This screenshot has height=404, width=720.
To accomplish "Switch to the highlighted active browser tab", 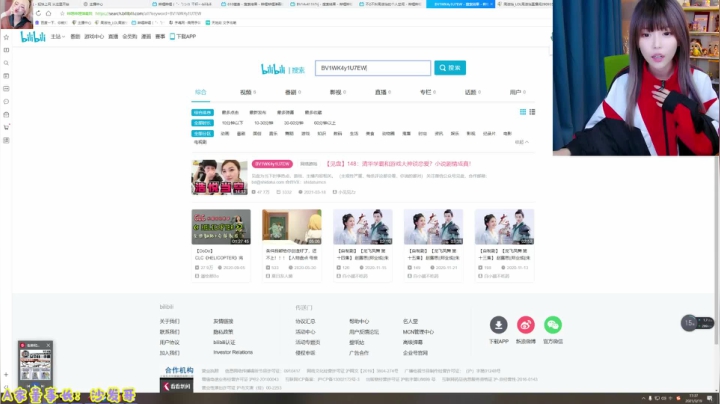I will point(461,4).
